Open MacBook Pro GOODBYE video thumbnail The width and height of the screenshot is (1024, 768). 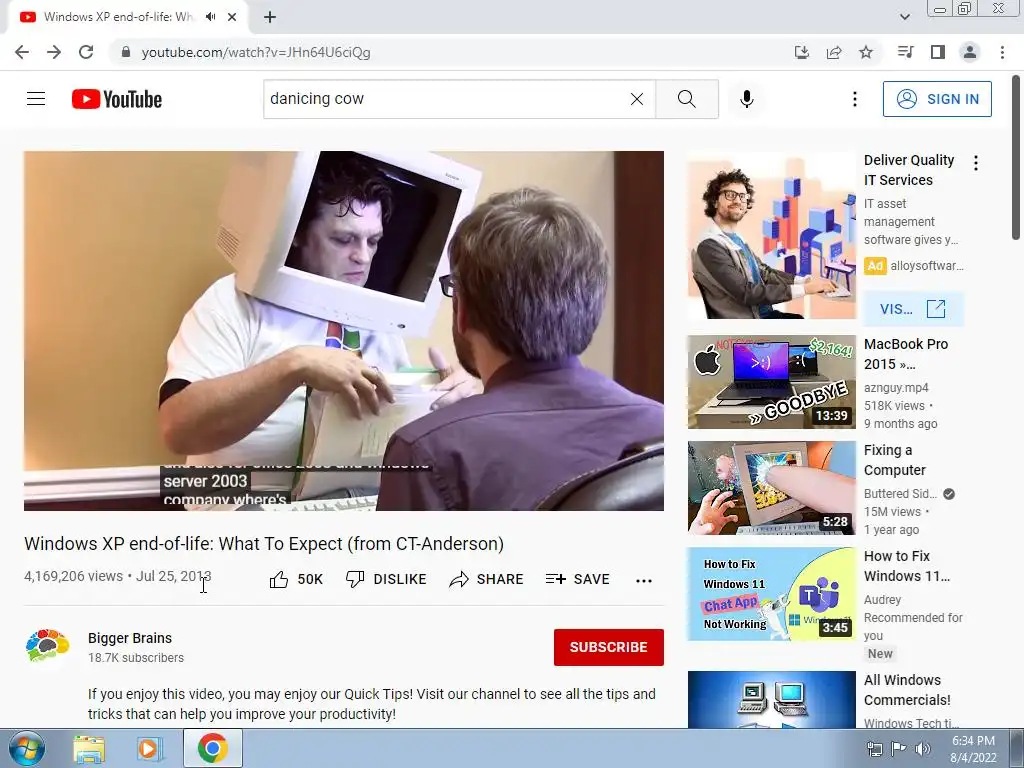tap(771, 381)
